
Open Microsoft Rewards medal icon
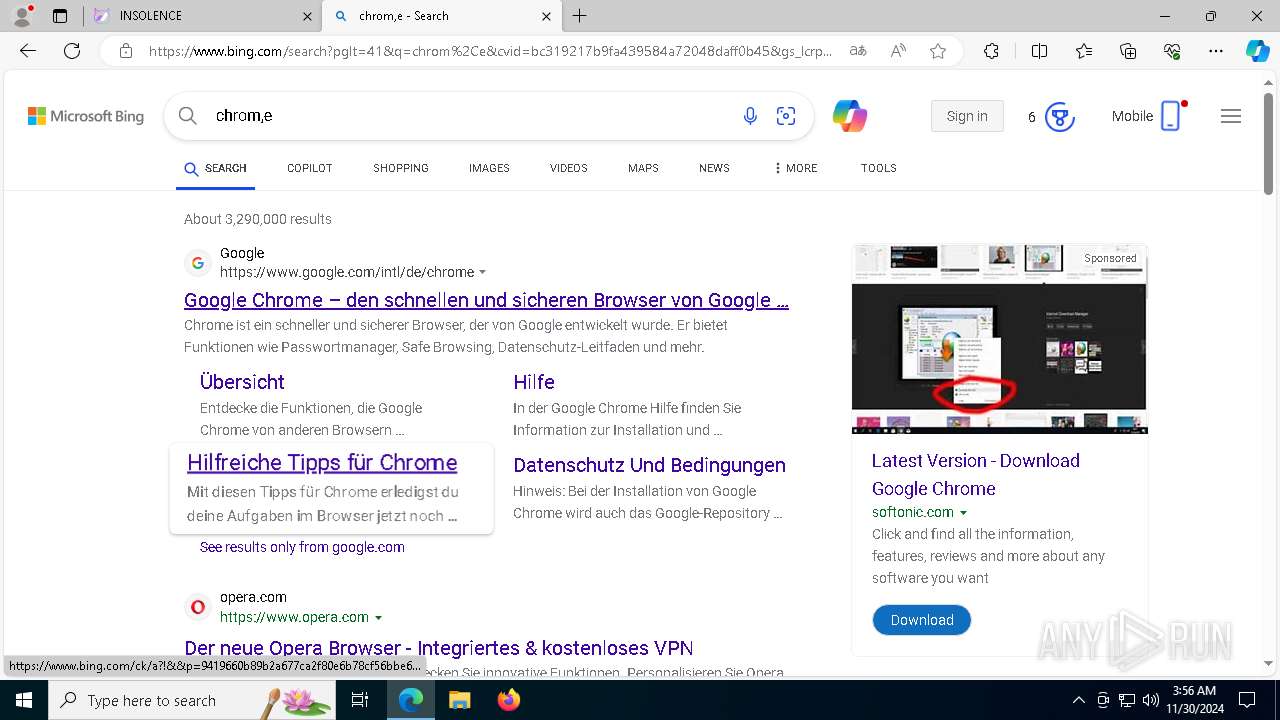(x=1060, y=117)
